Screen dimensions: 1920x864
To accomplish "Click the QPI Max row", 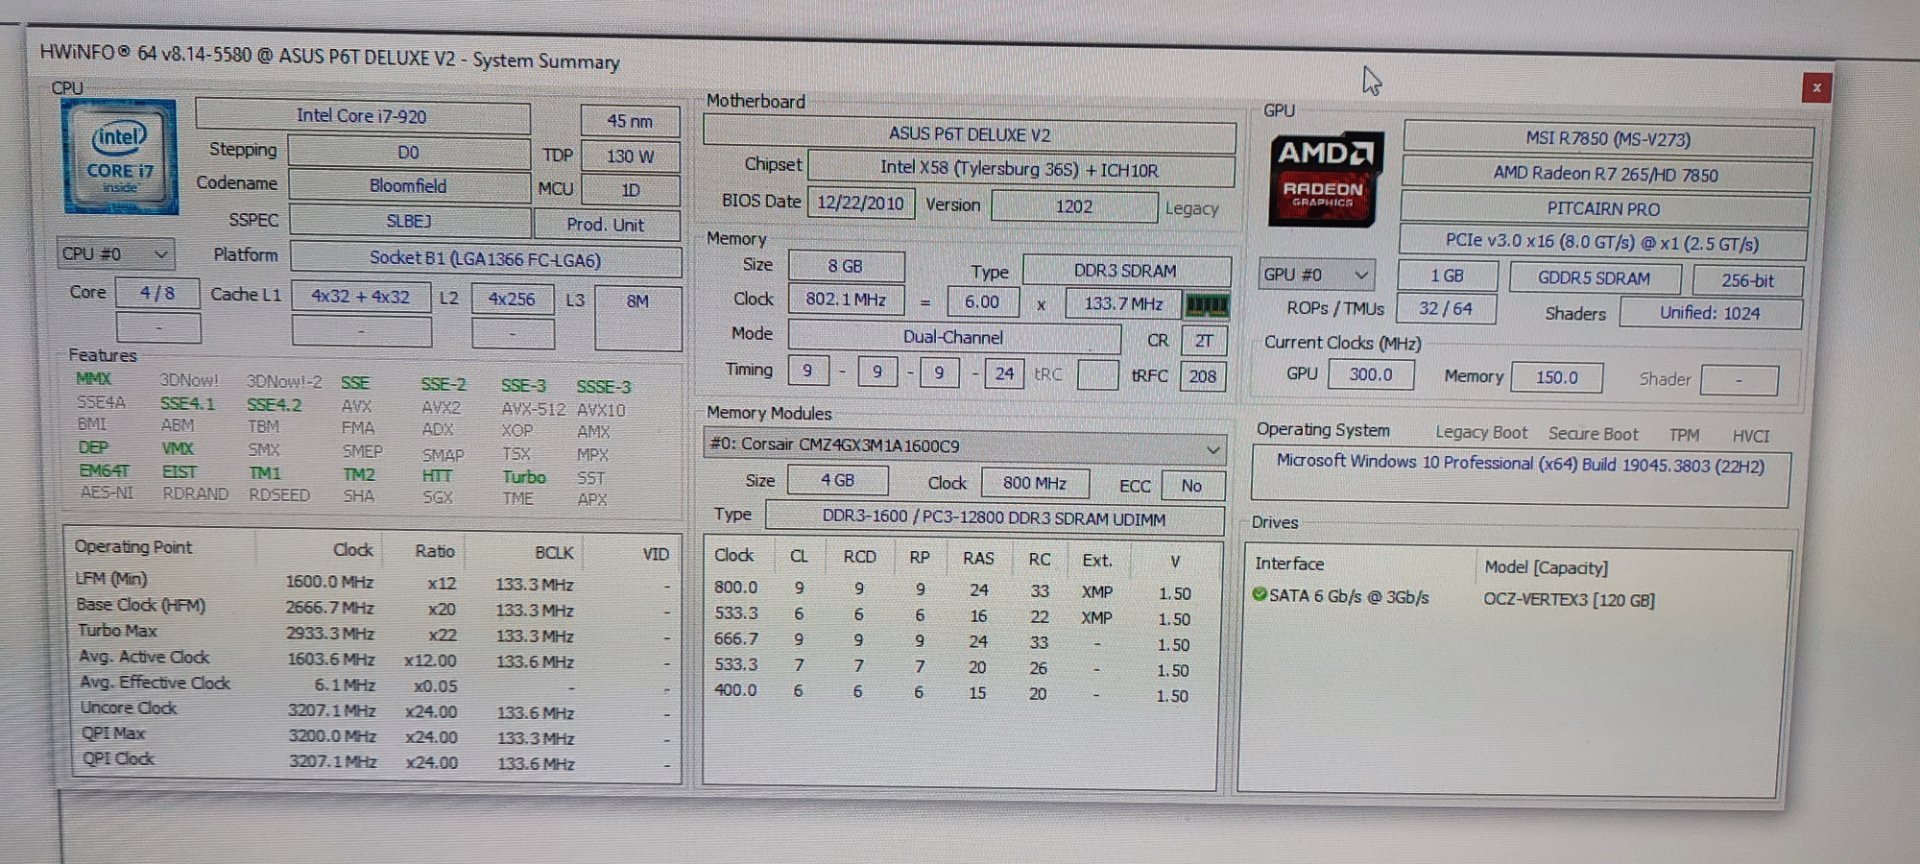I will [x=374, y=736].
